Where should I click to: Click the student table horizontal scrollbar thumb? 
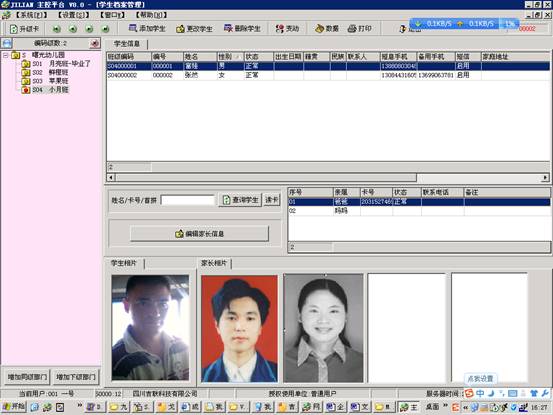266,177
